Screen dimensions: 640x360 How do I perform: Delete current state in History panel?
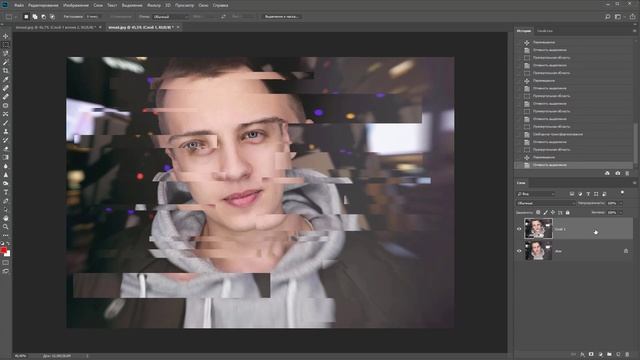(627, 173)
